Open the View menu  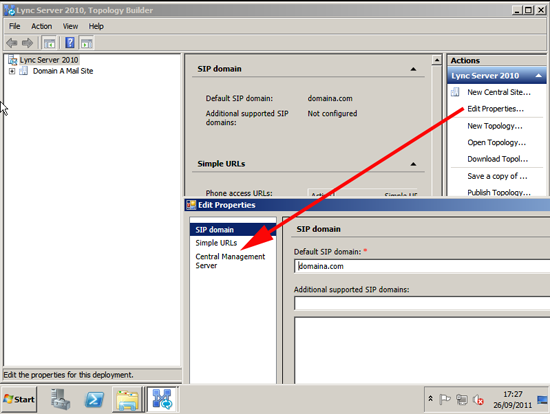[70, 26]
